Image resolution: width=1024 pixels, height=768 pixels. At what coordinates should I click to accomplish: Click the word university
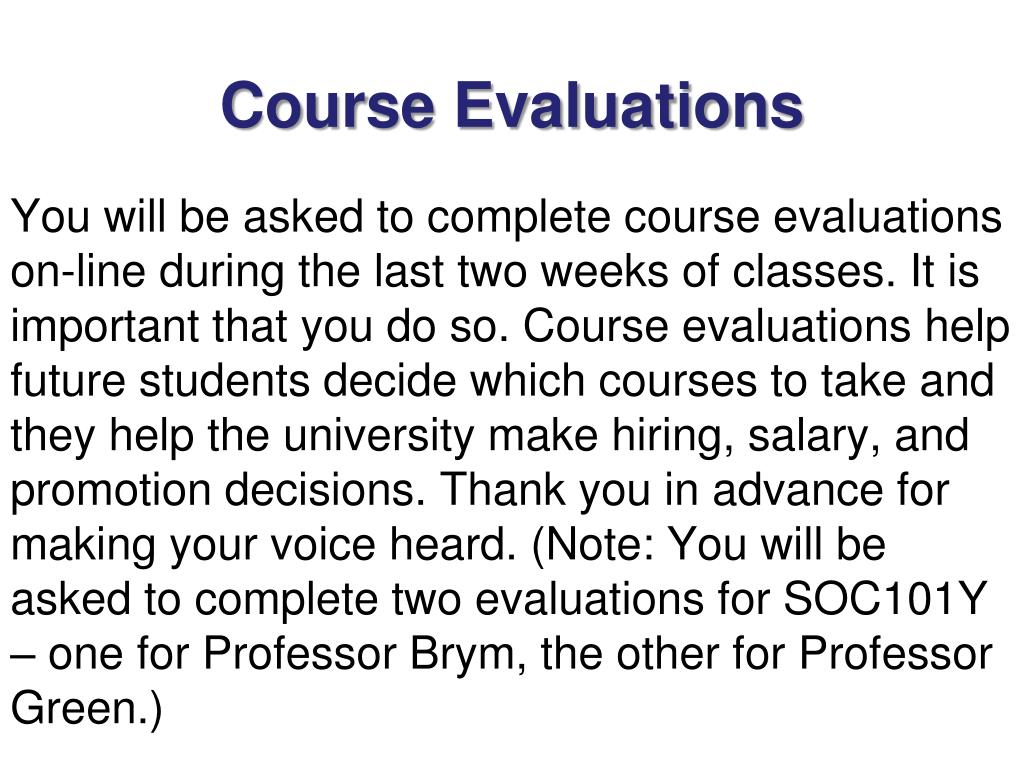pos(379,436)
